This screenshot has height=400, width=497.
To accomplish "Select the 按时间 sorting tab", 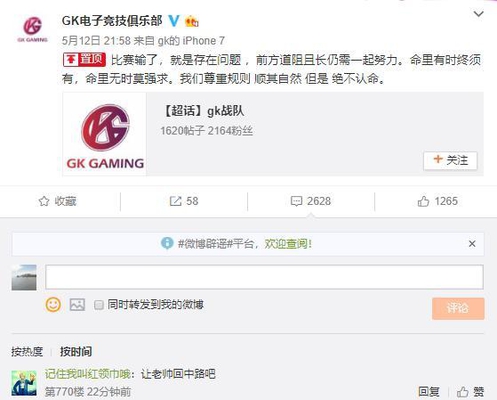I will point(76,351).
